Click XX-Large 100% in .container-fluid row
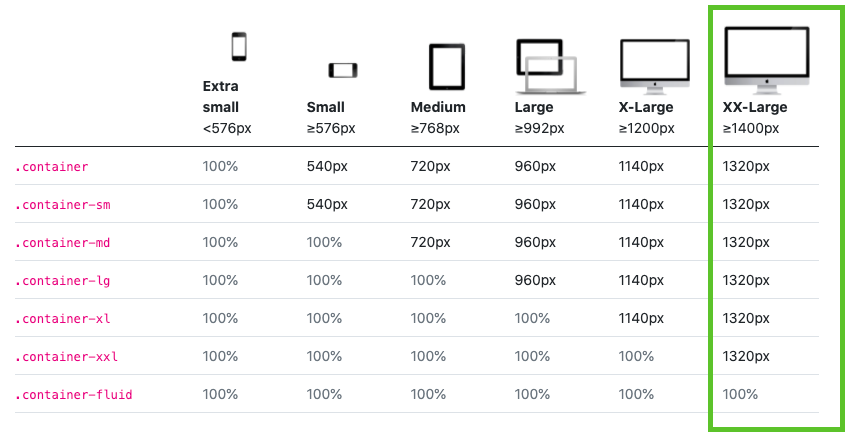847x439 pixels. pyautogui.click(x=740, y=395)
